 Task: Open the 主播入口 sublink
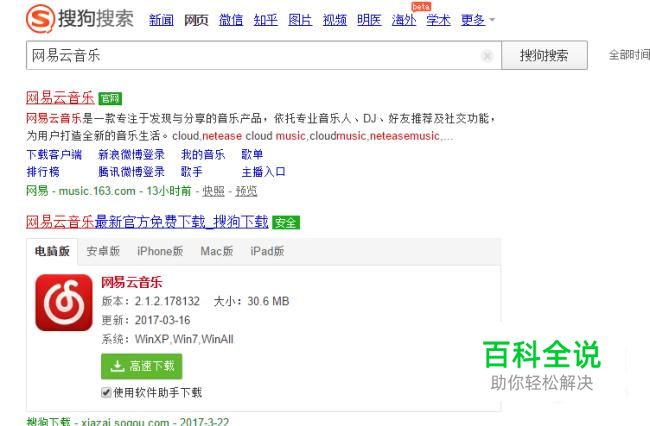[x=263, y=172]
